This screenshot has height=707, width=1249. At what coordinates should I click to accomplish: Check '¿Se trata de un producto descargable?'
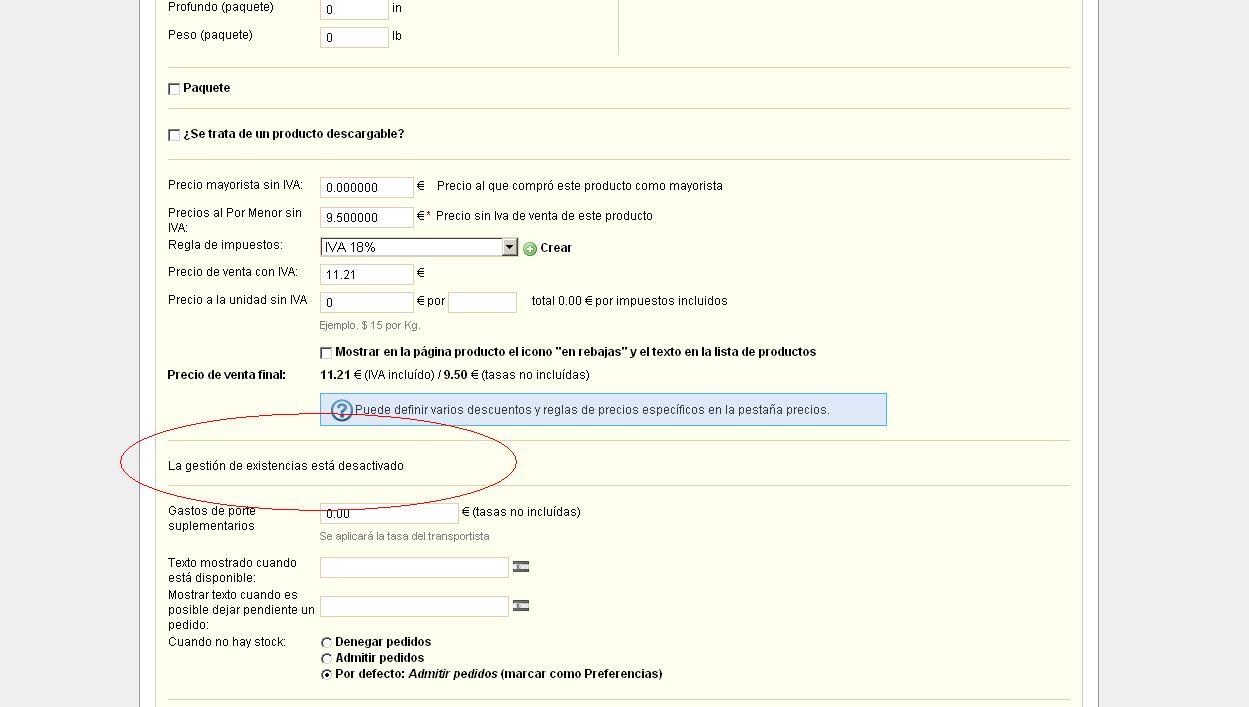[174, 135]
